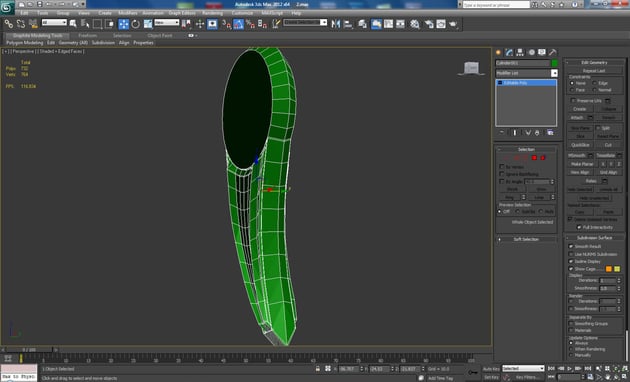Select the Edge constraint radio button
Viewport: 630px width, 382px height.
pos(595,83)
